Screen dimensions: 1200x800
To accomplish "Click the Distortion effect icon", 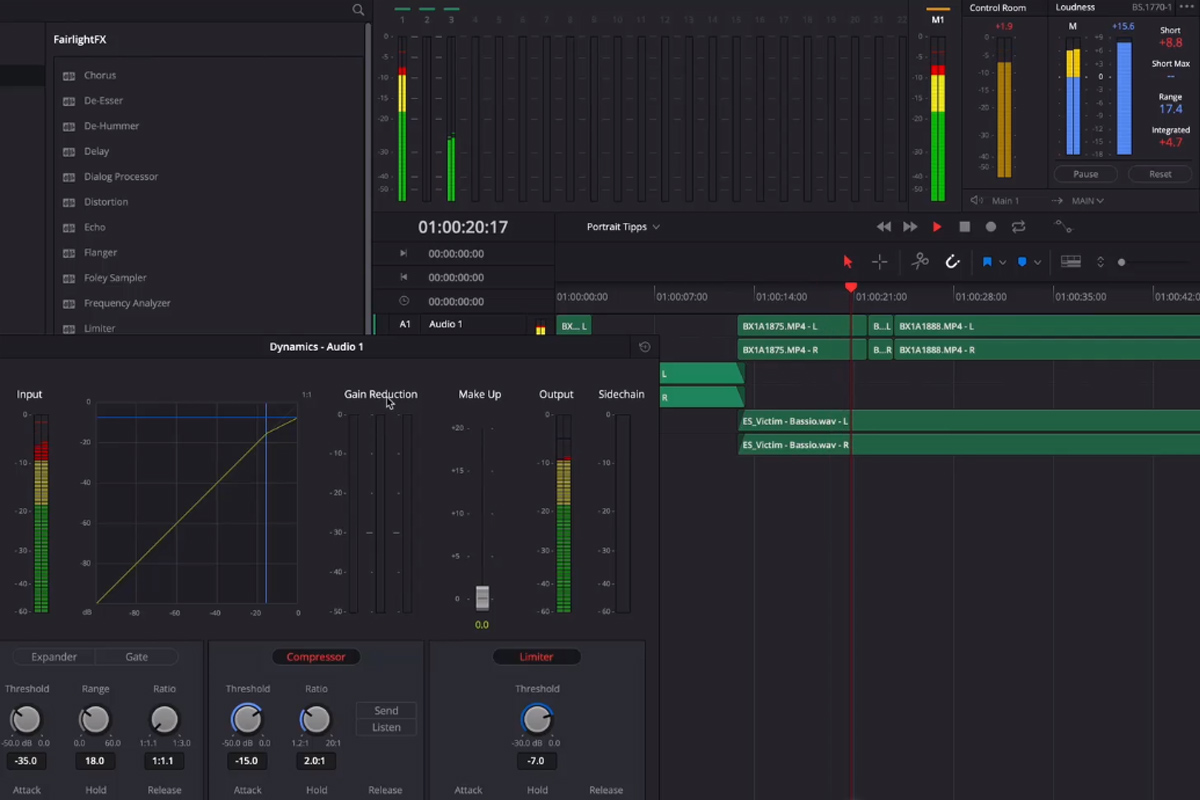I will coord(69,202).
